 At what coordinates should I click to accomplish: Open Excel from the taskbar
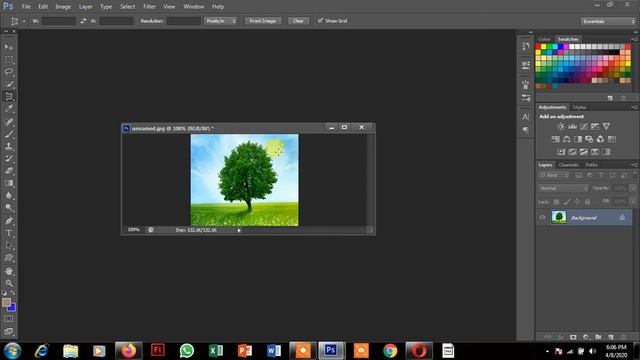tap(216, 351)
